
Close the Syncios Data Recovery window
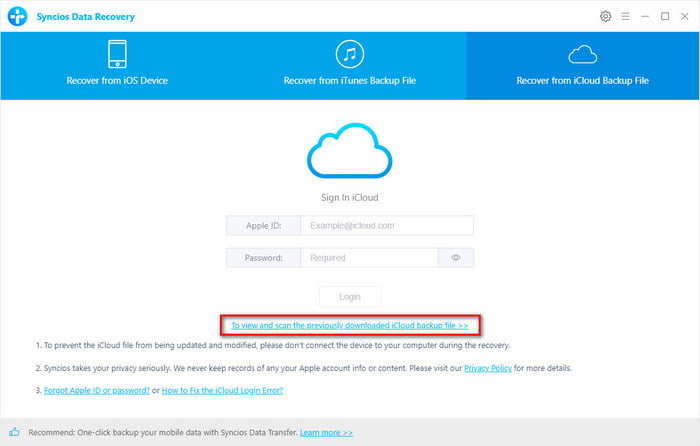[x=685, y=17]
